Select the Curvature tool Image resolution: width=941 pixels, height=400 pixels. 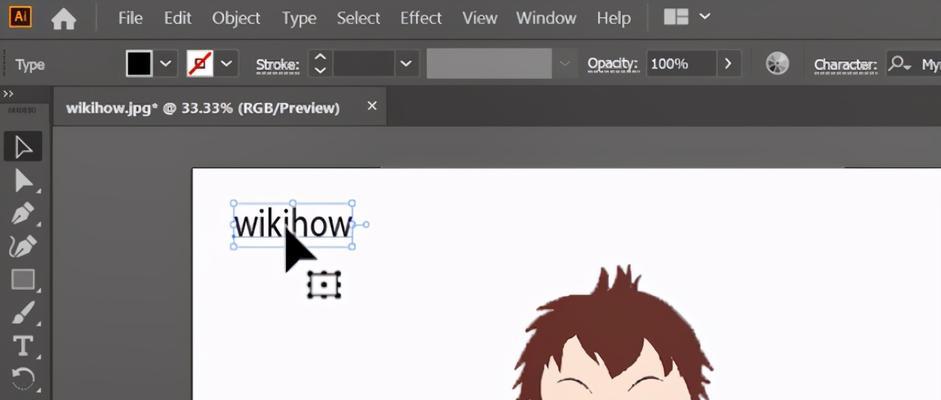(x=23, y=246)
